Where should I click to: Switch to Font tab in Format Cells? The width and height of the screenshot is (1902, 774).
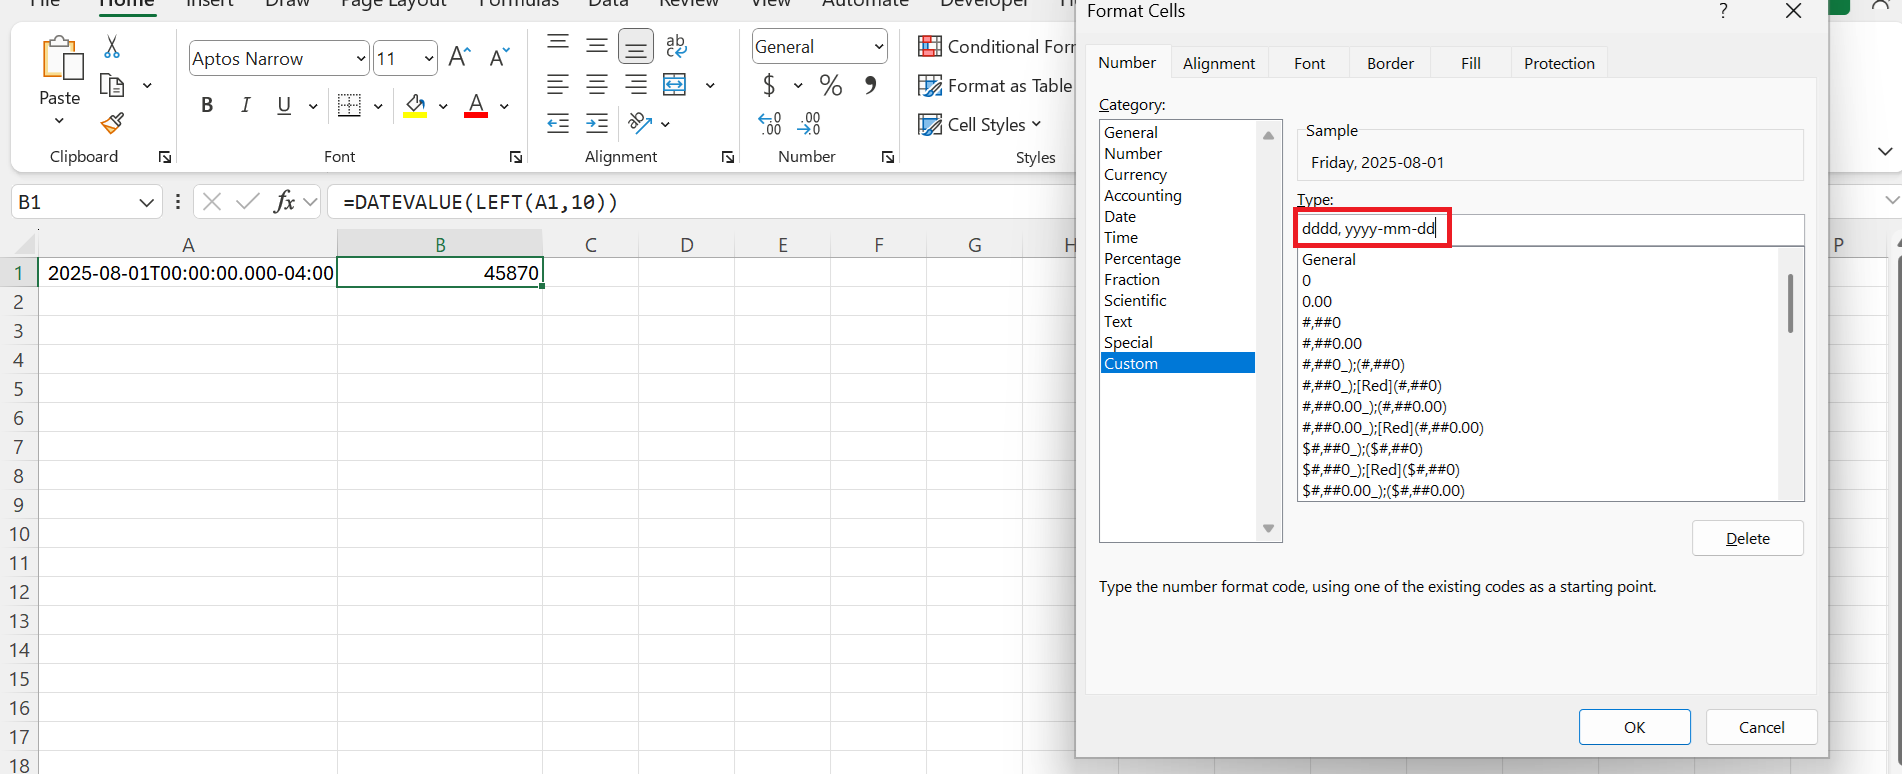(1309, 63)
